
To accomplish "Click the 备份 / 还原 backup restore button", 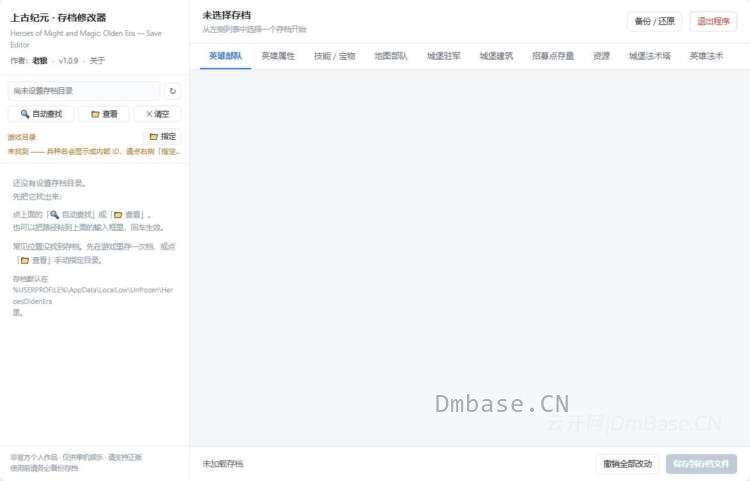I will click(654, 22).
